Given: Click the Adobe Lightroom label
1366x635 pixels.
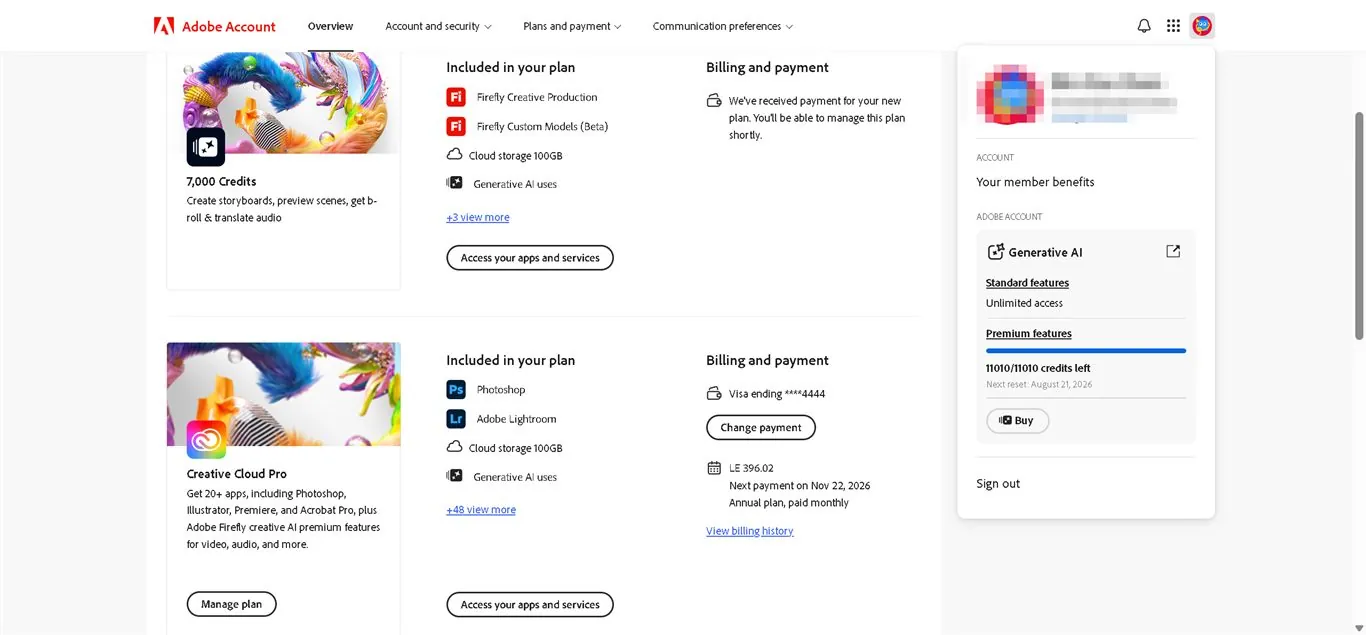Looking at the screenshot, I should 516,419.
